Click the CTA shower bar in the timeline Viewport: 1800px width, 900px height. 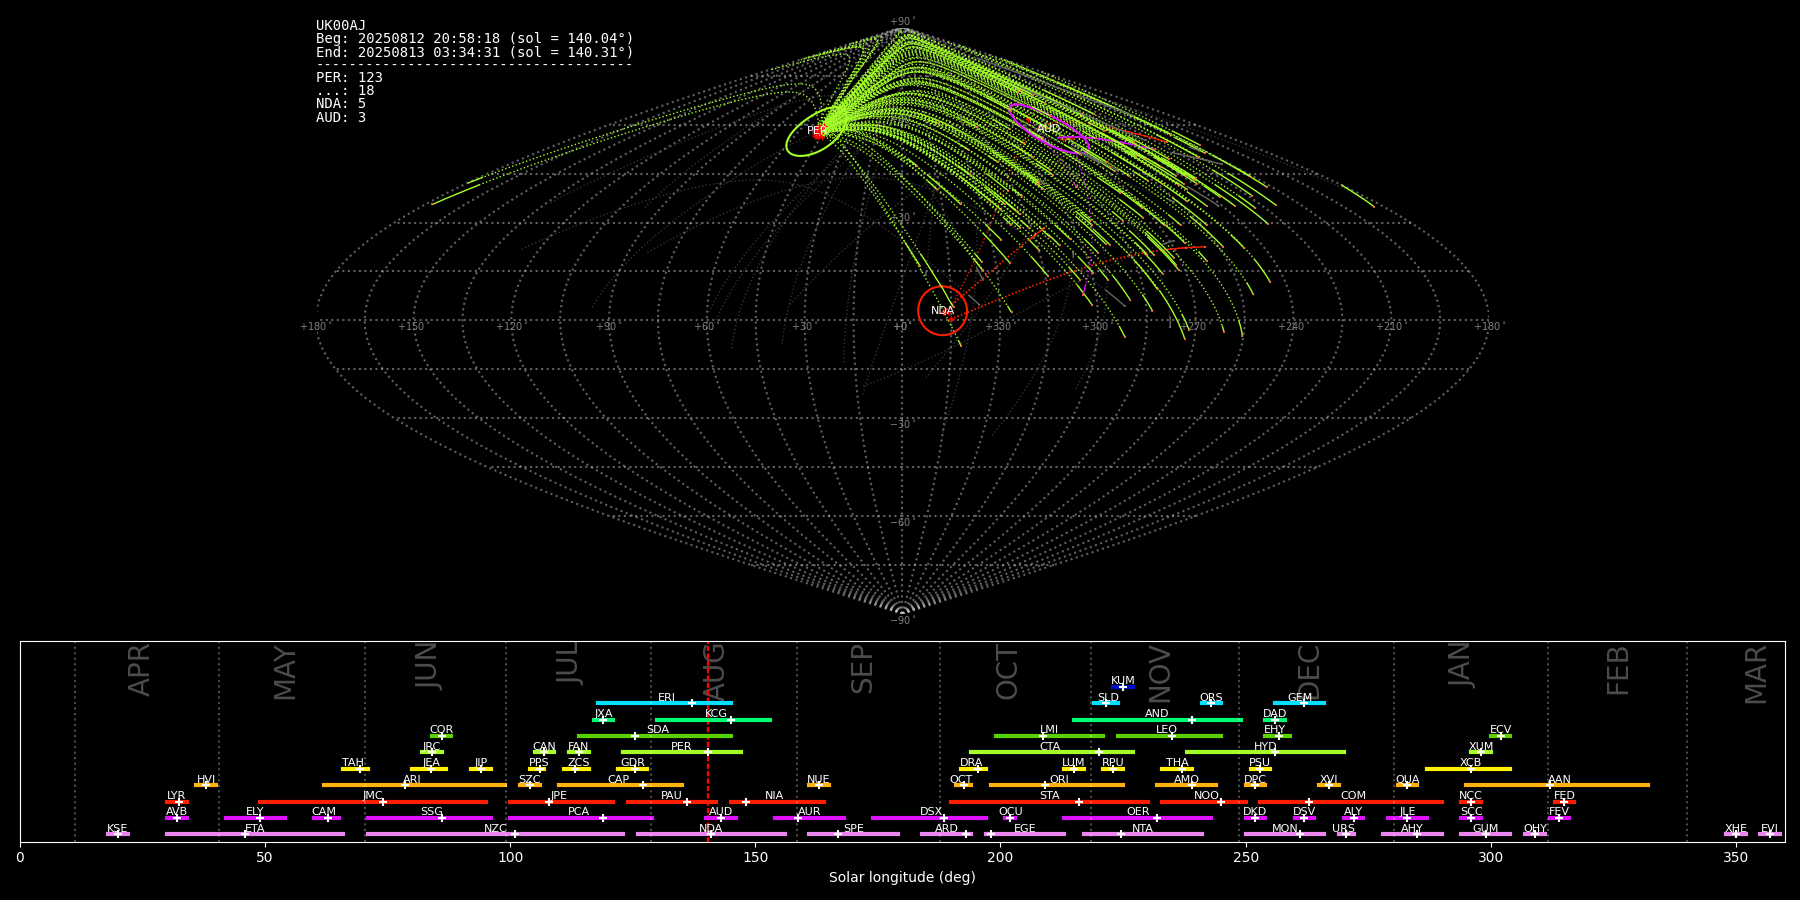coord(1052,752)
